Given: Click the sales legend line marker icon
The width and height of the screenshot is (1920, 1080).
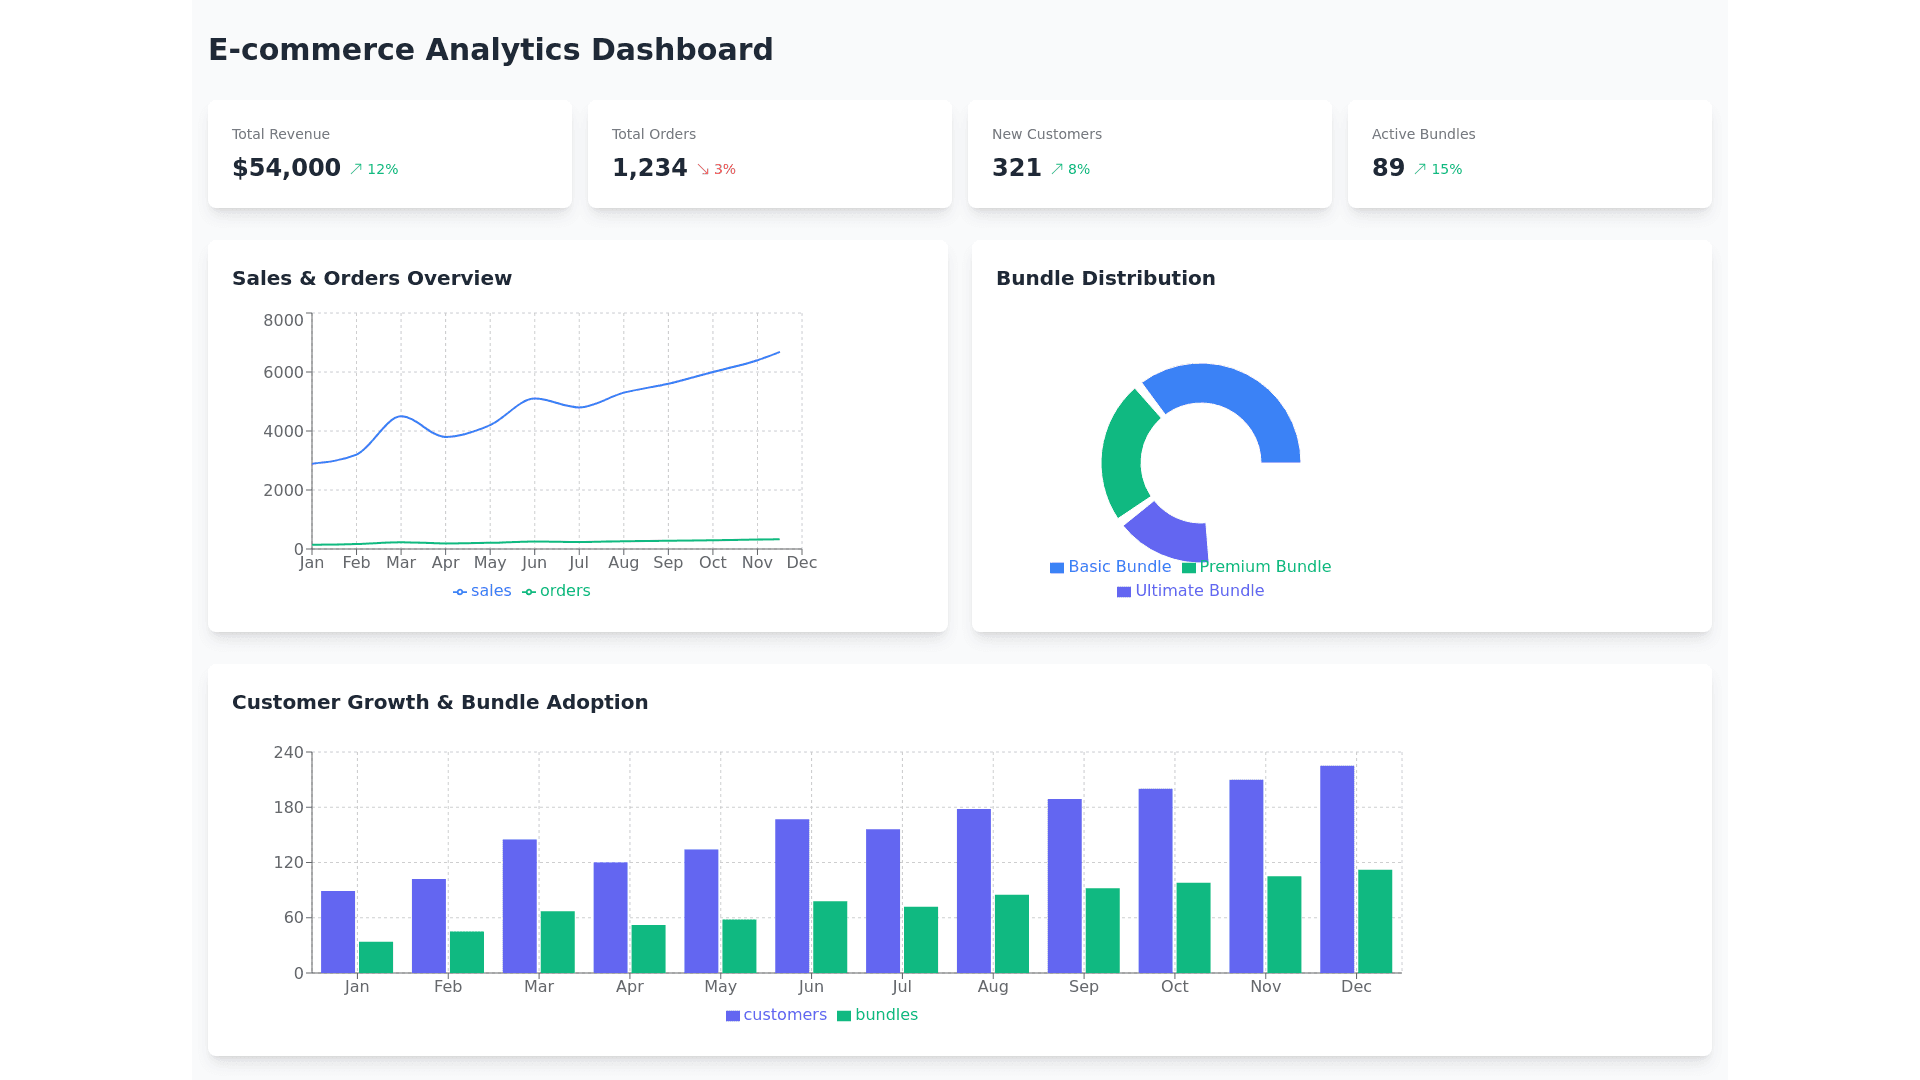Looking at the screenshot, I should pyautogui.click(x=460, y=592).
